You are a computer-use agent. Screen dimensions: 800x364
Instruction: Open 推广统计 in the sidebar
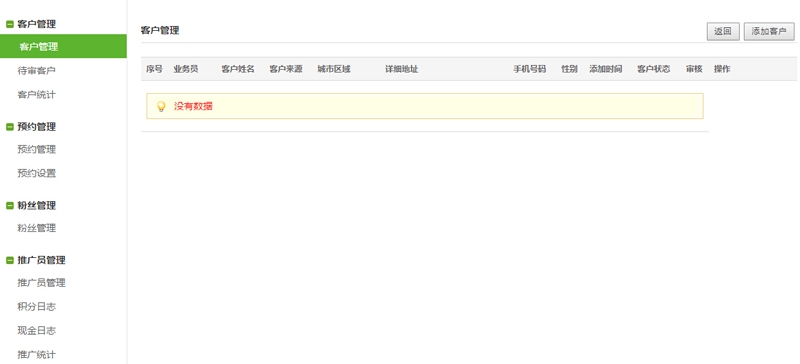[x=36, y=354]
